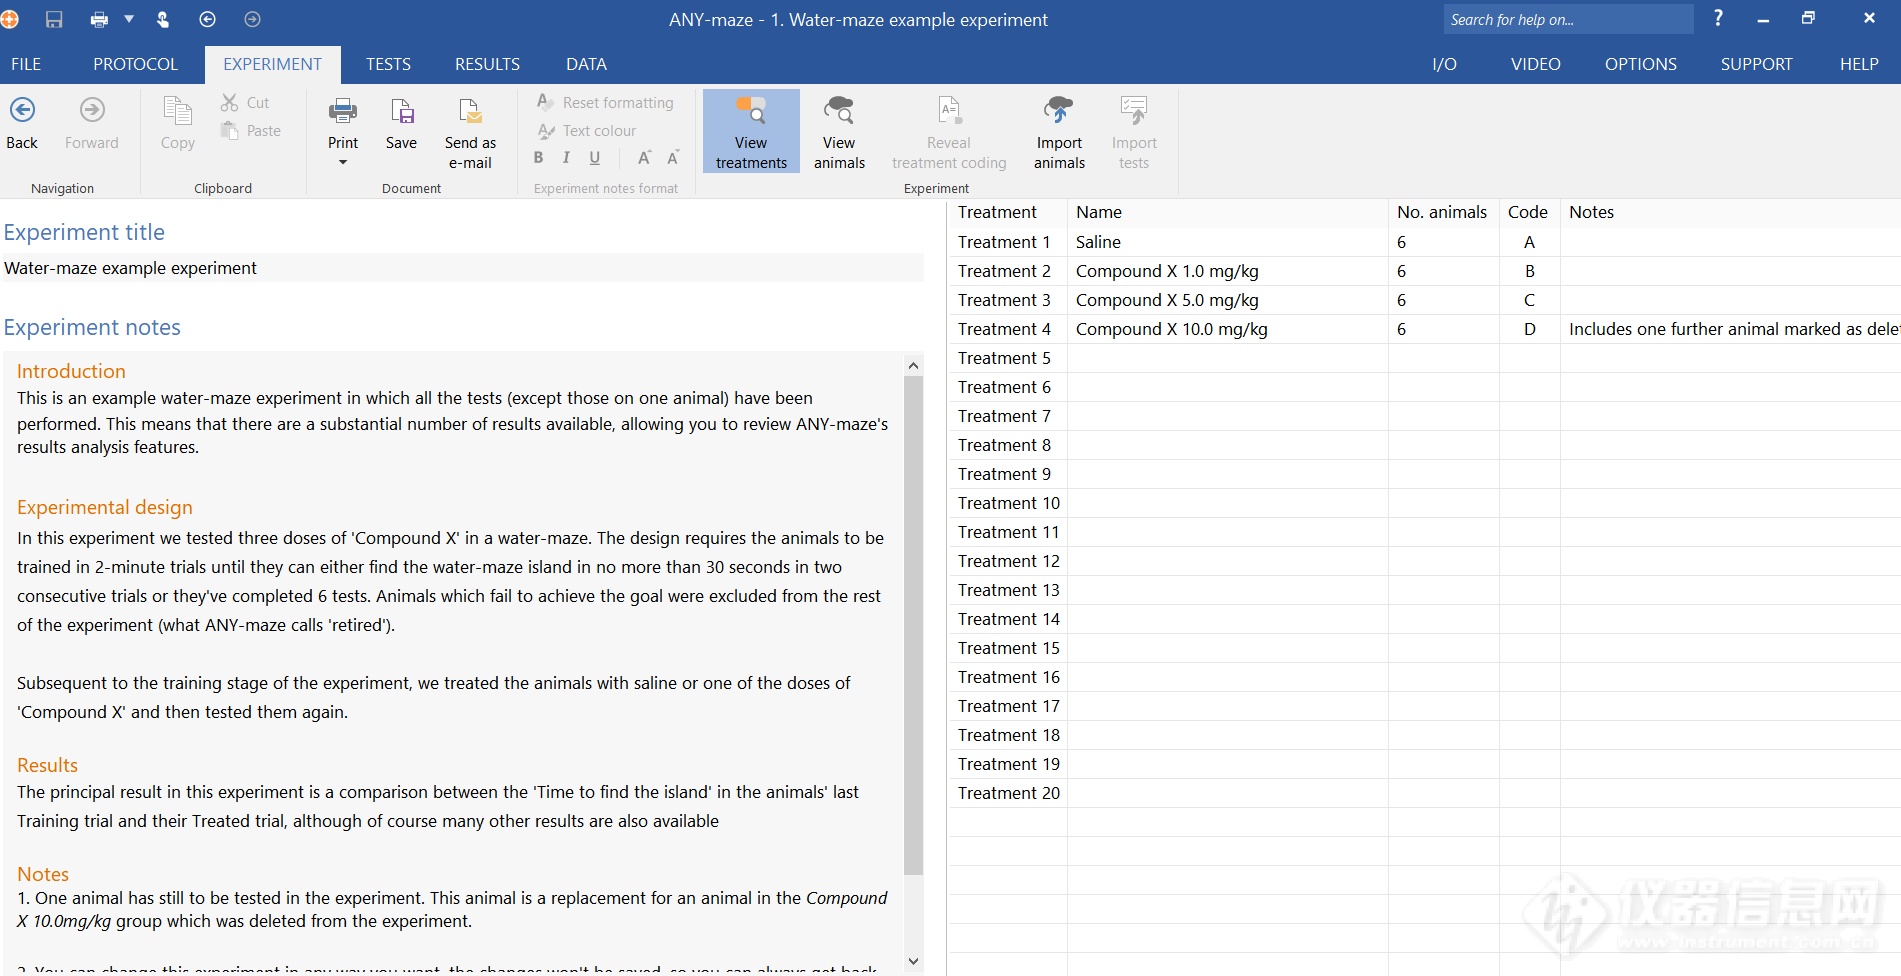Switch to the DATA tab

pos(586,64)
